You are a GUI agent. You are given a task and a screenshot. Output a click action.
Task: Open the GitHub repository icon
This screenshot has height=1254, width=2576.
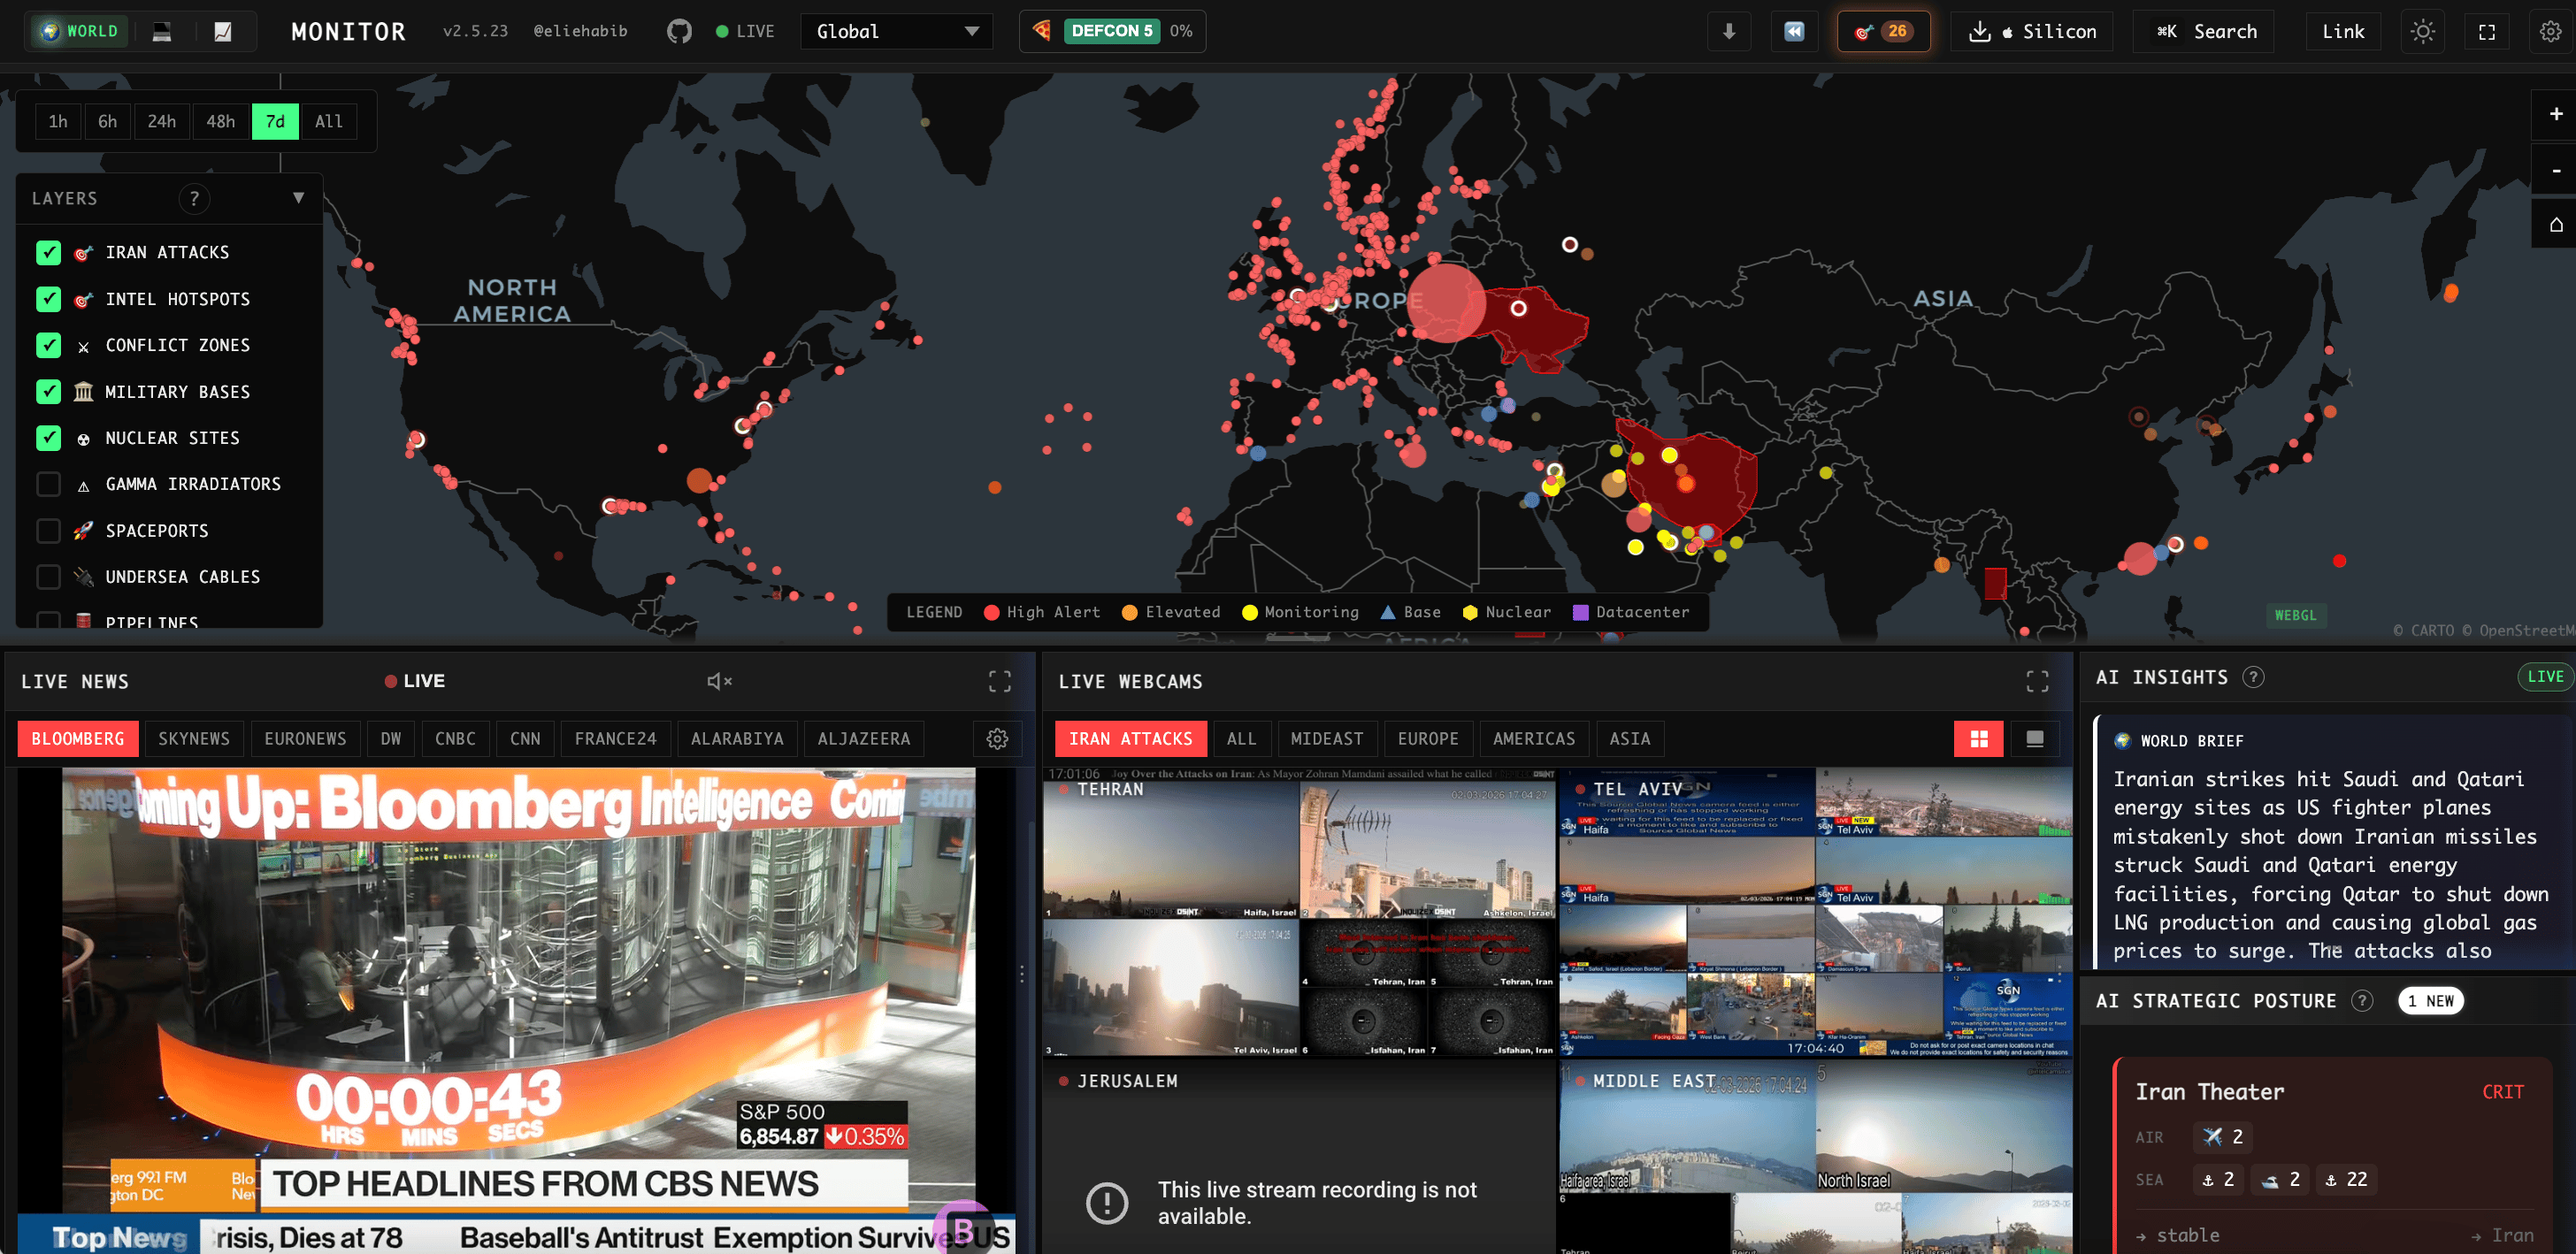[x=679, y=31]
